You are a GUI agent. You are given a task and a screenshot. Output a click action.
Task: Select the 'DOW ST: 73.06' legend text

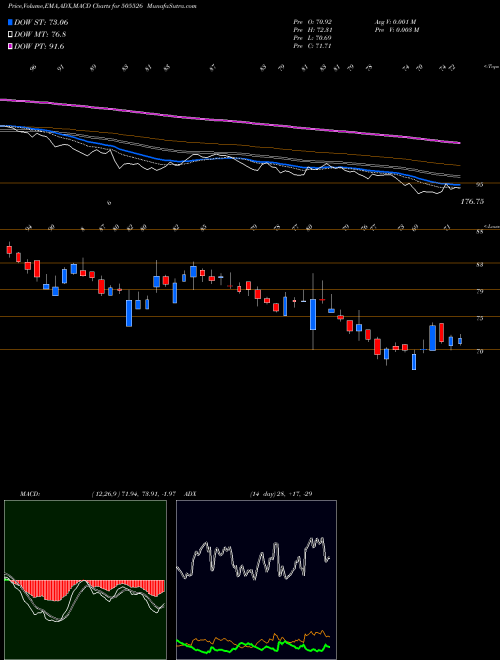tap(41, 22)
